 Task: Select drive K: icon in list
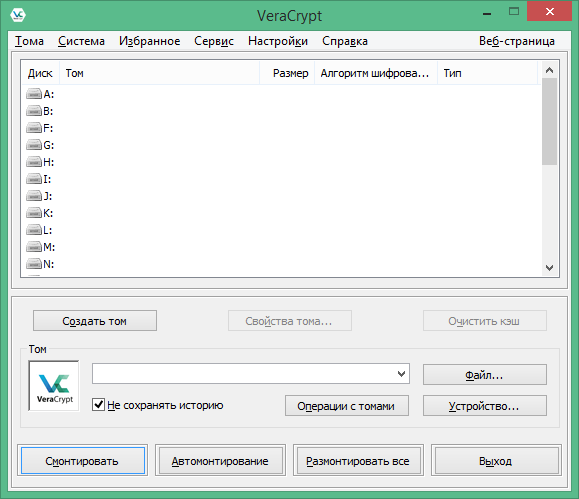click(34, 213)
